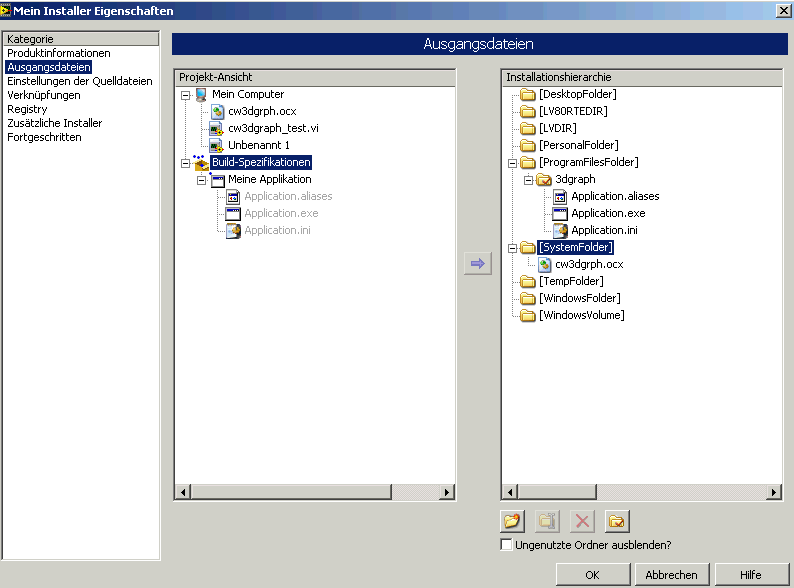Click the cw3dgrph.ocx file icon in Projekt-Ansicht

217,111
